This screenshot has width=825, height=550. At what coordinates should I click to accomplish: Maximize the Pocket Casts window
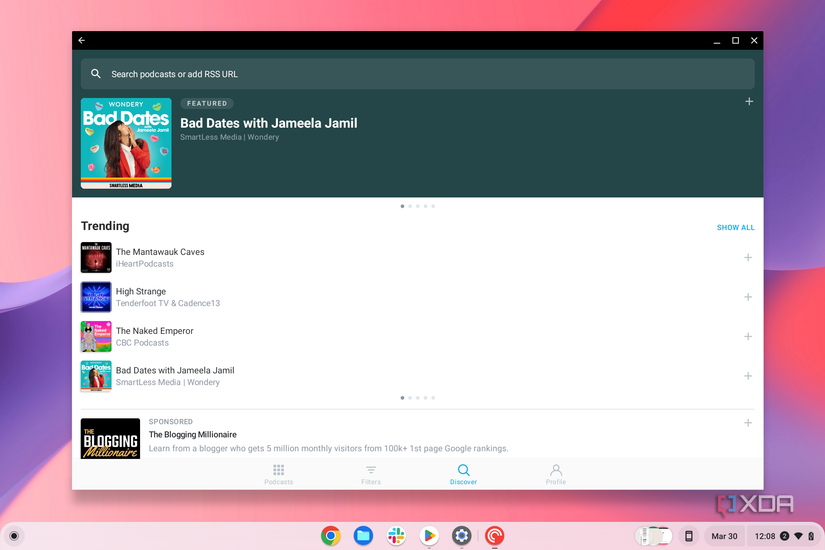click(735, 41)
